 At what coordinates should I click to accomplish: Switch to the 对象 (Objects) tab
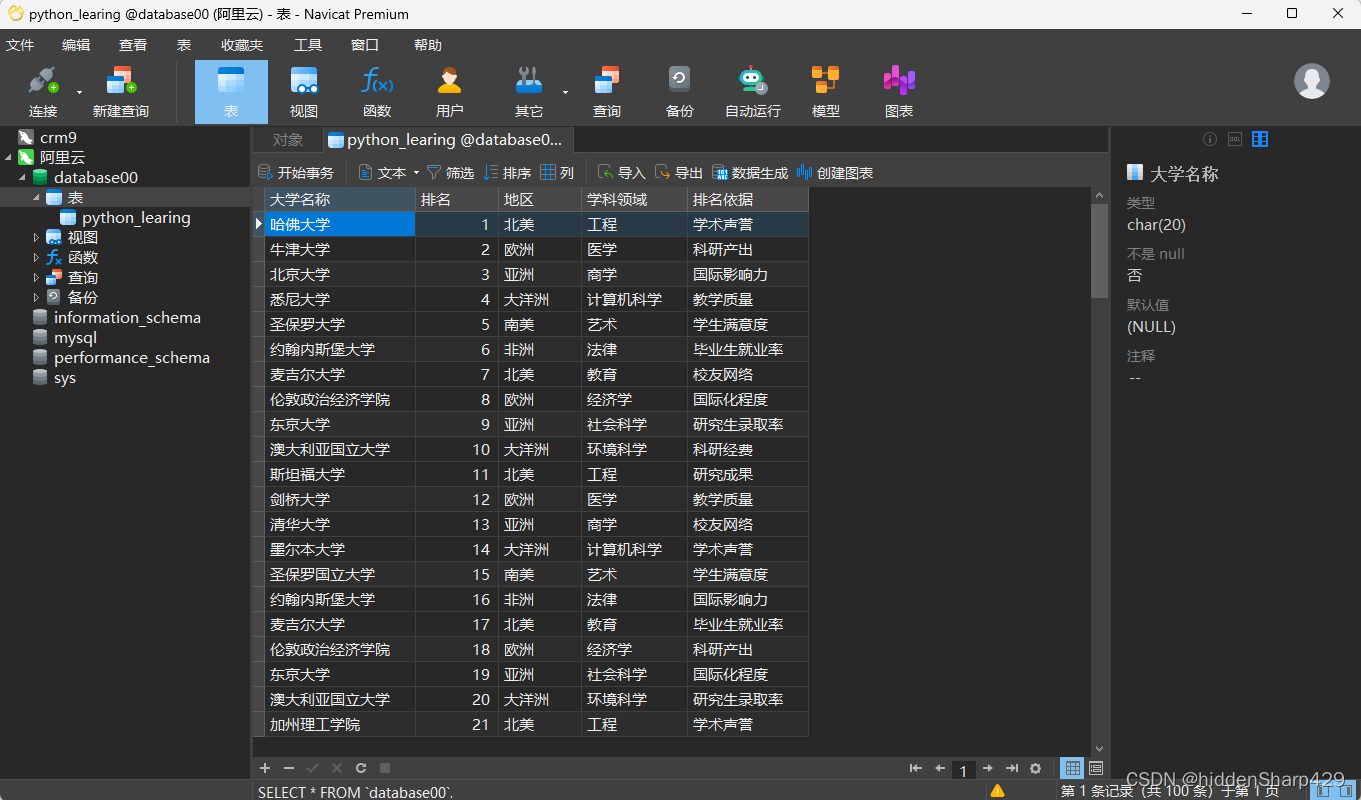[x=288, y=140]
